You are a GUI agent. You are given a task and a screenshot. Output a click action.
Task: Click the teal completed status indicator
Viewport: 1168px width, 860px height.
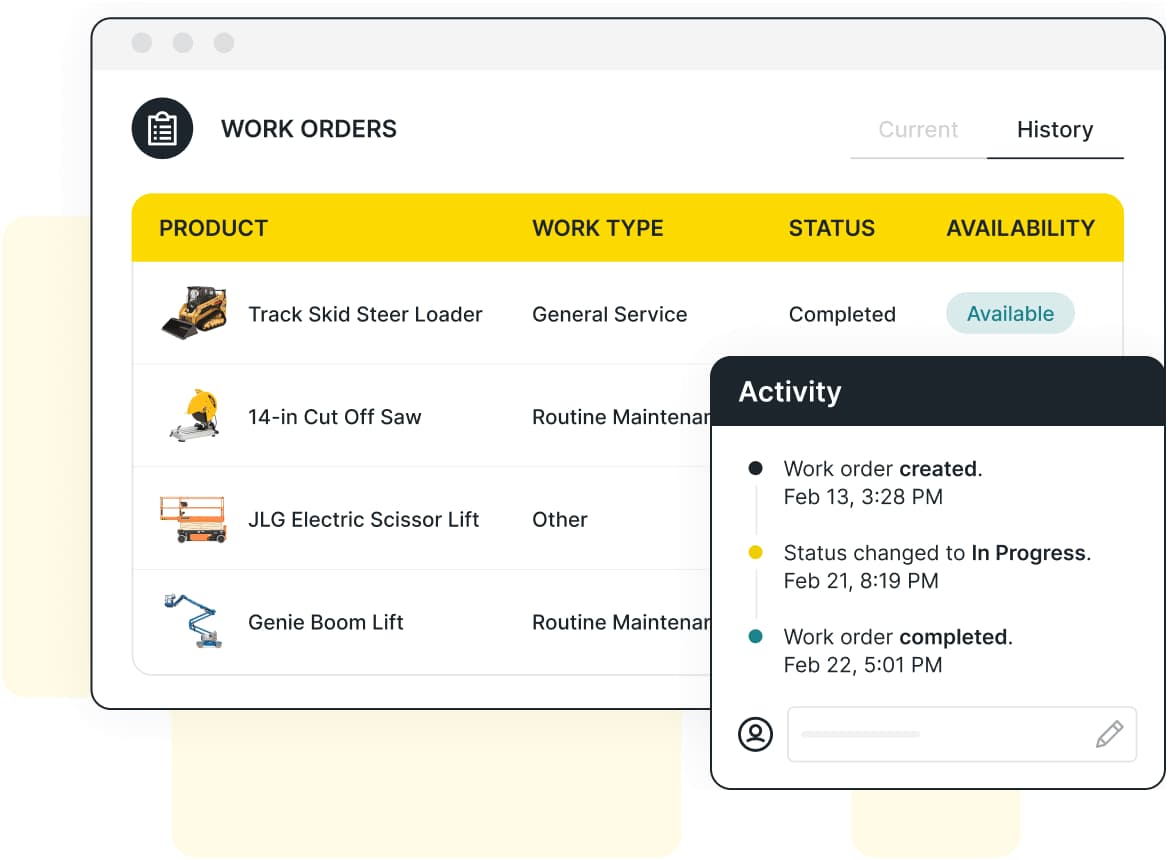click(755, 637)
